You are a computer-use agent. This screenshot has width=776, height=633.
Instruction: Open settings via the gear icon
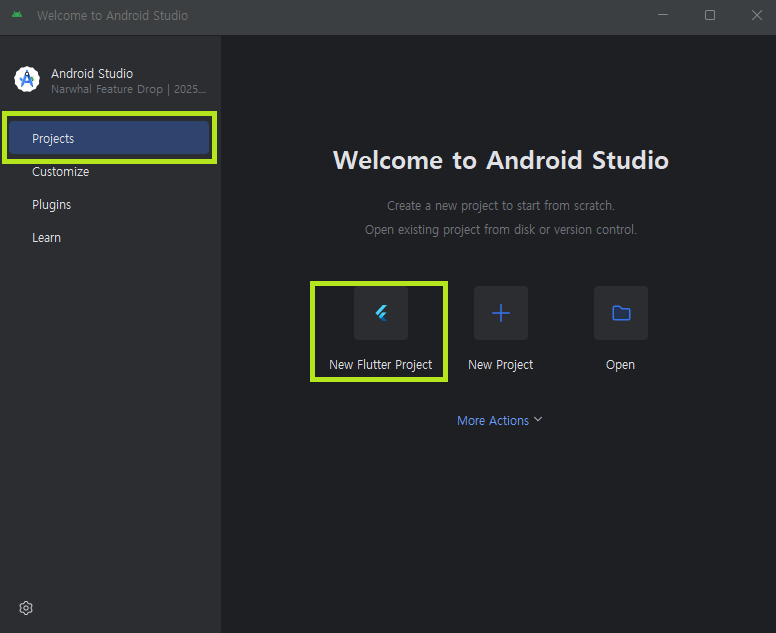pyautogui.click(x=26, y=608)
